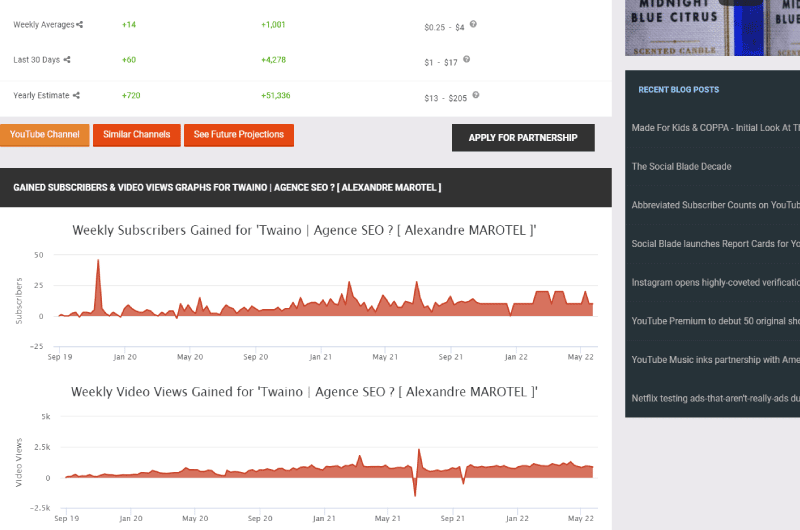
Task: Click the Similar Channels button
Action: tap(137, 135)
